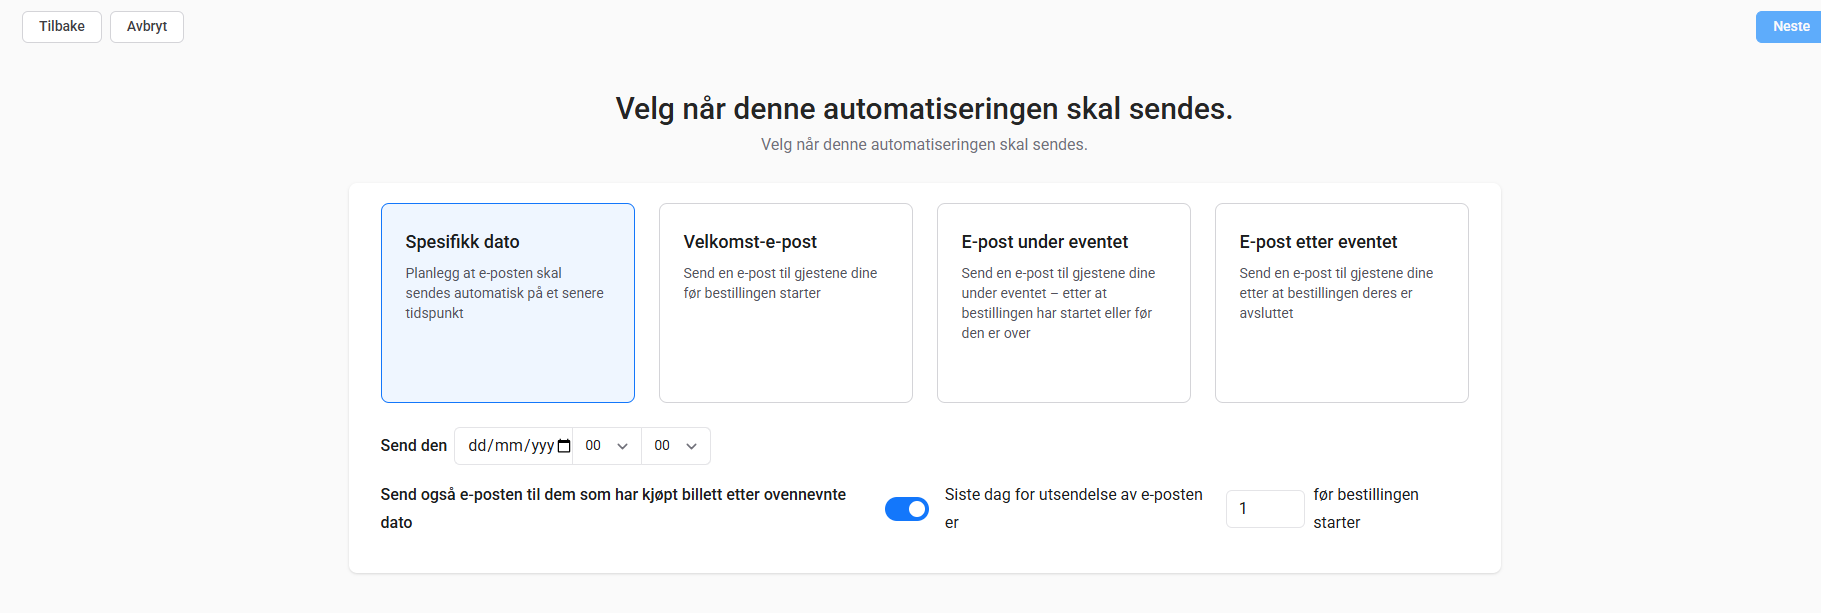This screenshot has height=613, width=1821.
Task: Click the main page heading
Action: pos(924,109)
